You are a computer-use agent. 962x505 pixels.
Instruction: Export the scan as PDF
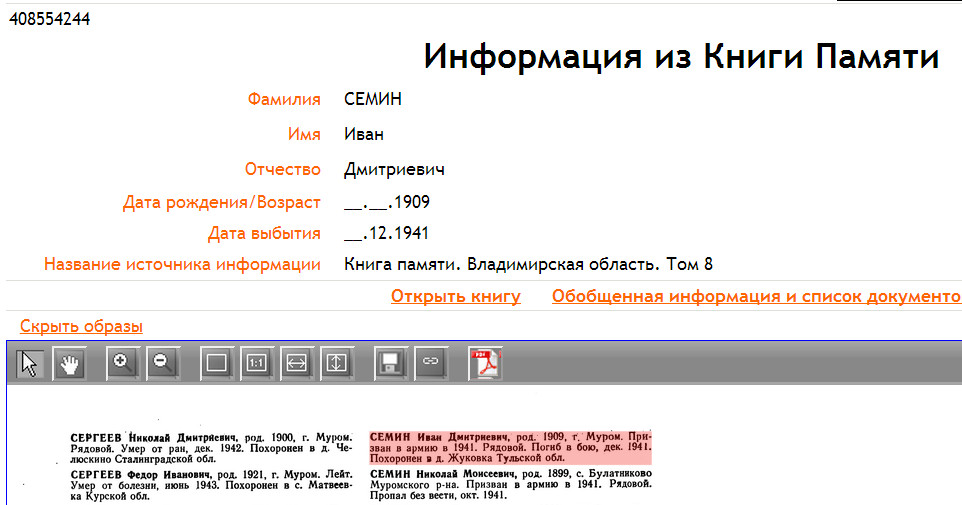(x=485, y=363)
